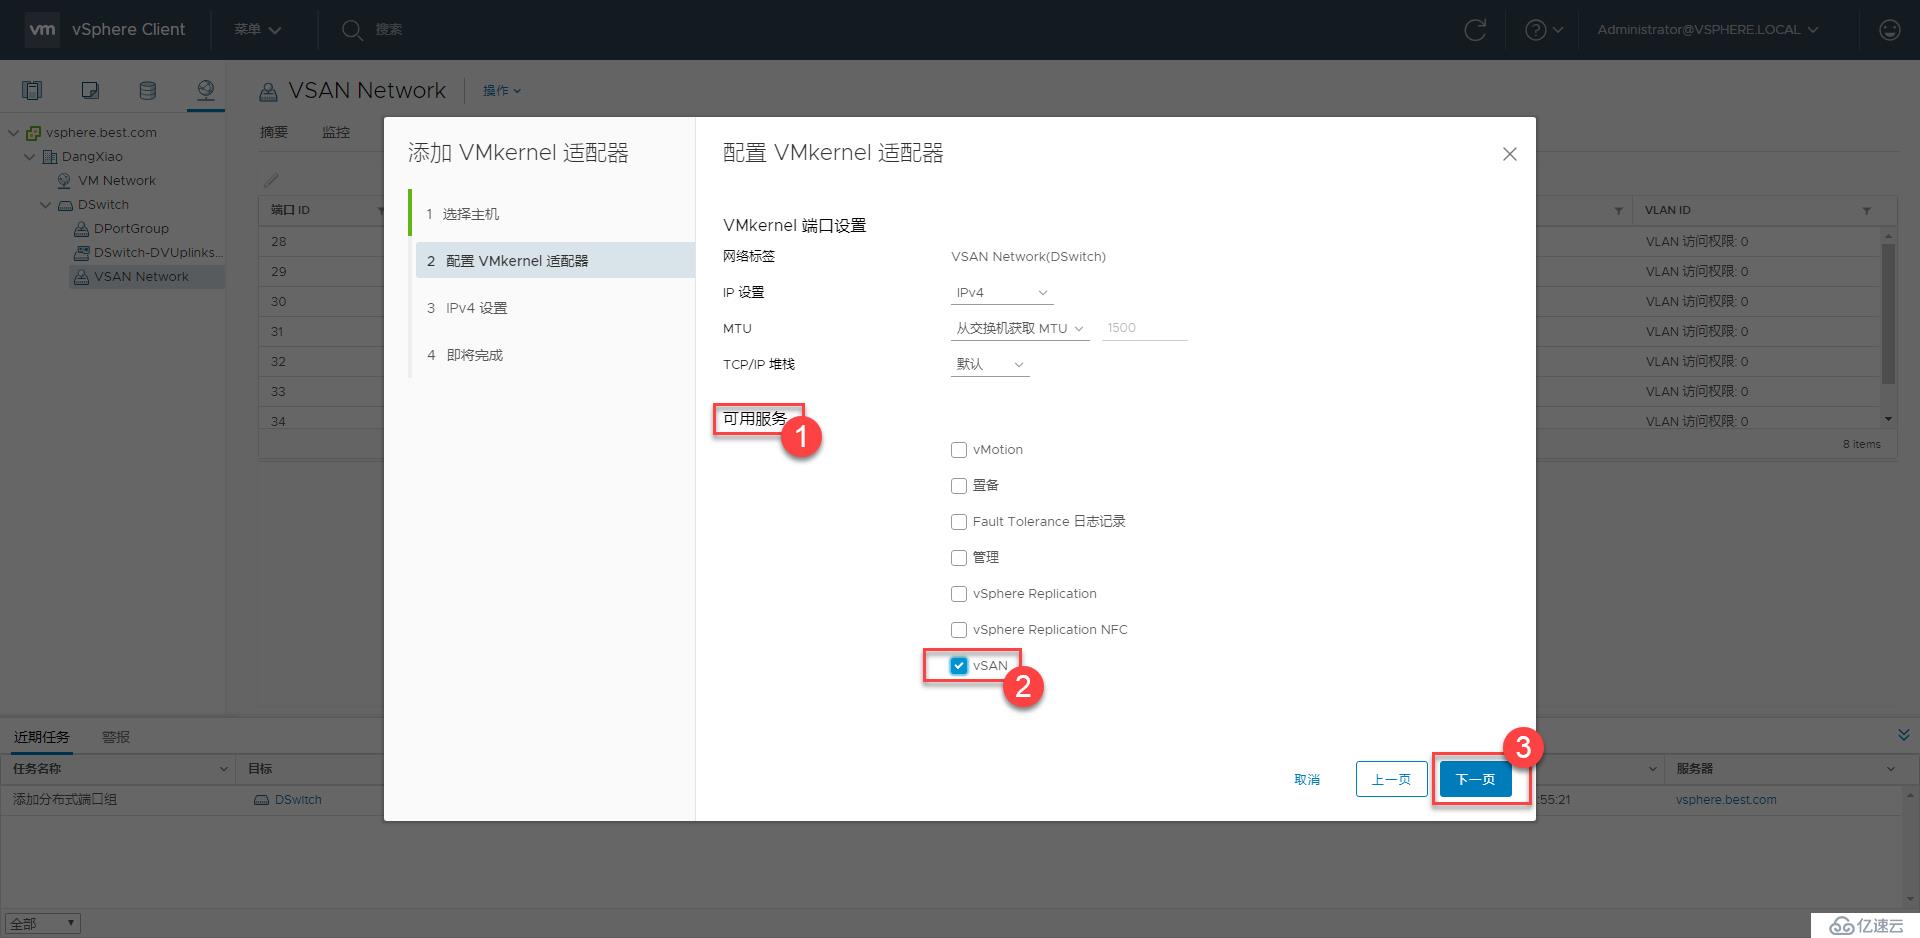Image resolution: width=1920 pixels, height=938 pixels.
Task: Click the DangXiao datacenter icon
Action: tap(50, 156)
